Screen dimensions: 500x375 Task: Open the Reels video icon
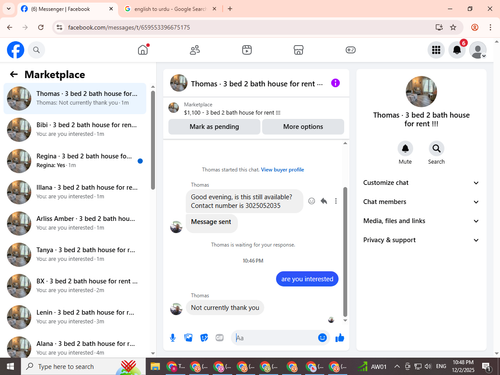click(x=247, y=50)
